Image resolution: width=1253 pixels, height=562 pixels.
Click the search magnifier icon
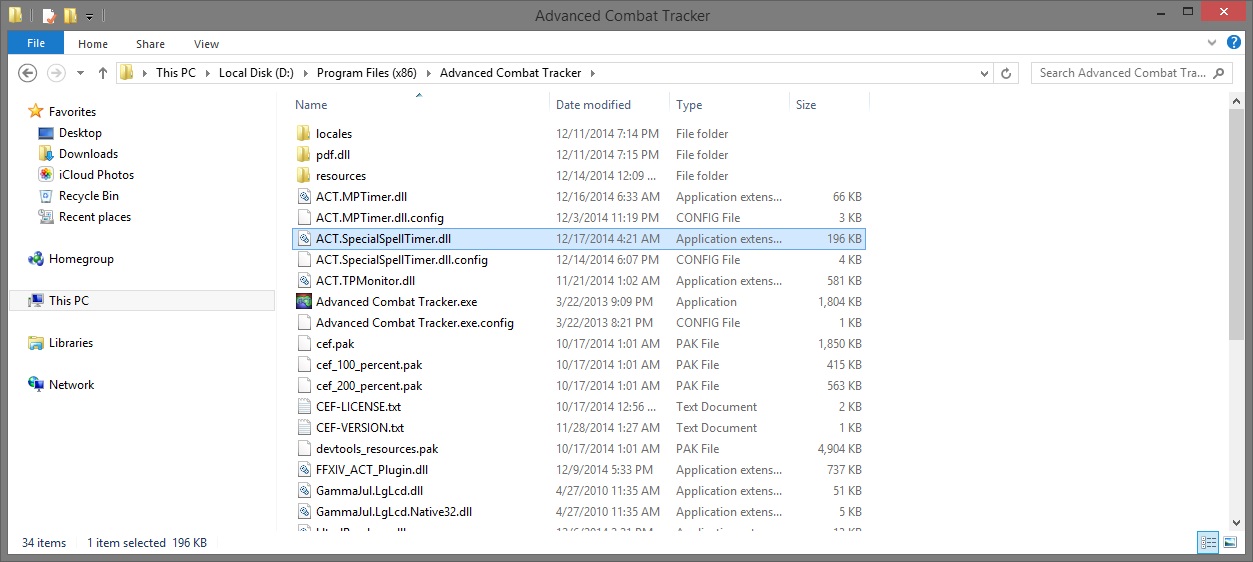point(1219,73)
